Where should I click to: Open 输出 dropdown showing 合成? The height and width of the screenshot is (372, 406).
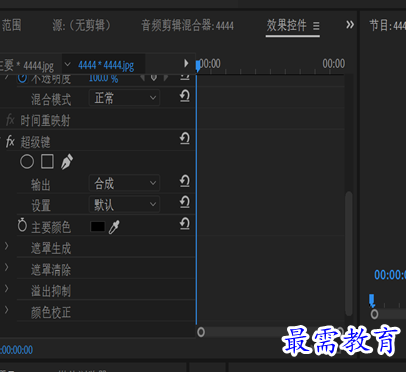(x=124, y=183)
